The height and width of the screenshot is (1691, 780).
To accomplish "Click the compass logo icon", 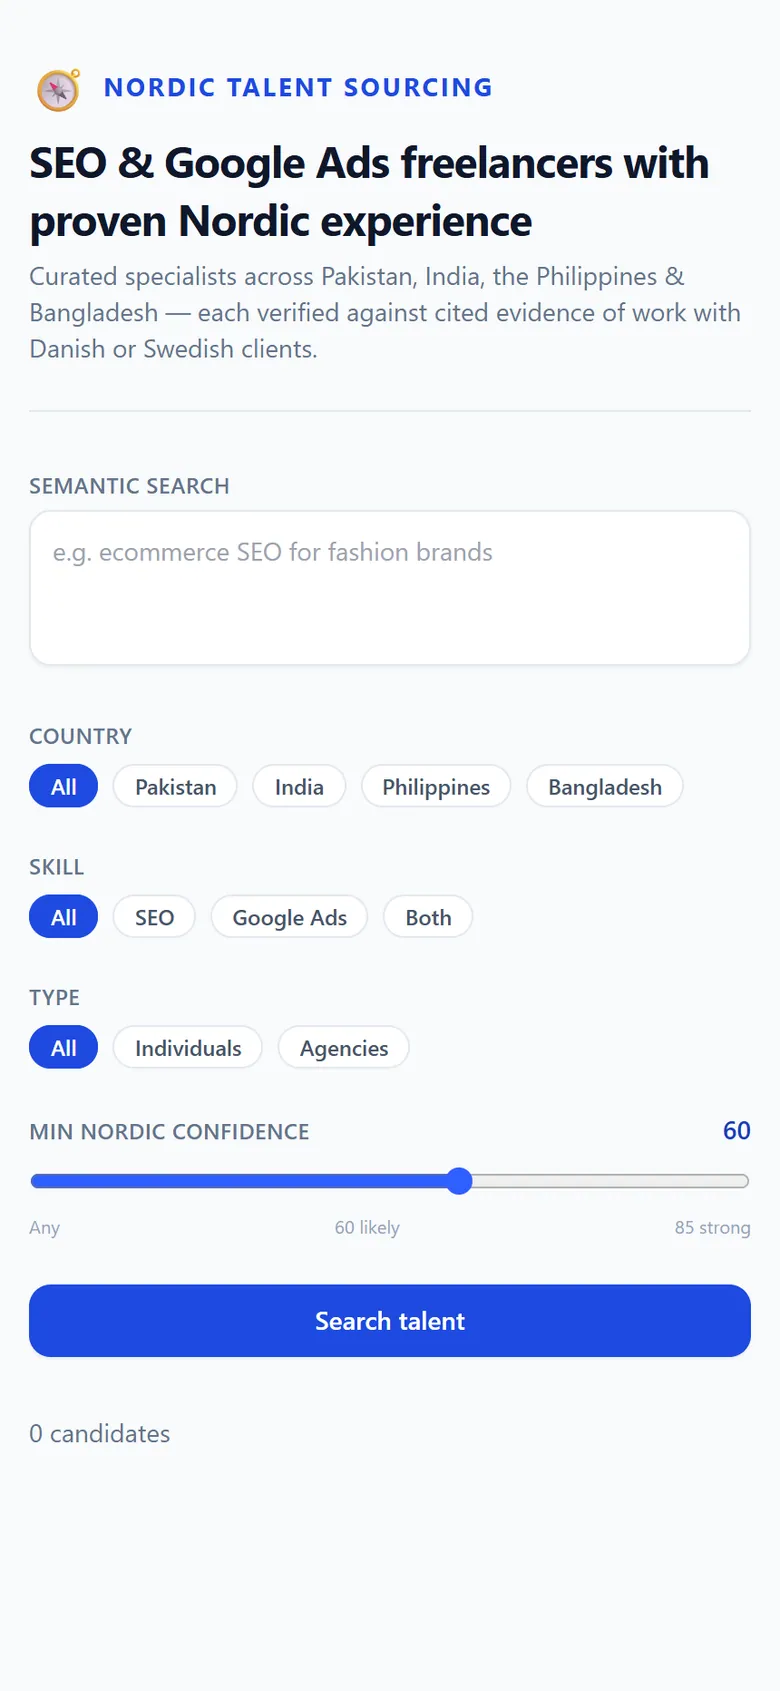I will tap(58, 89).
